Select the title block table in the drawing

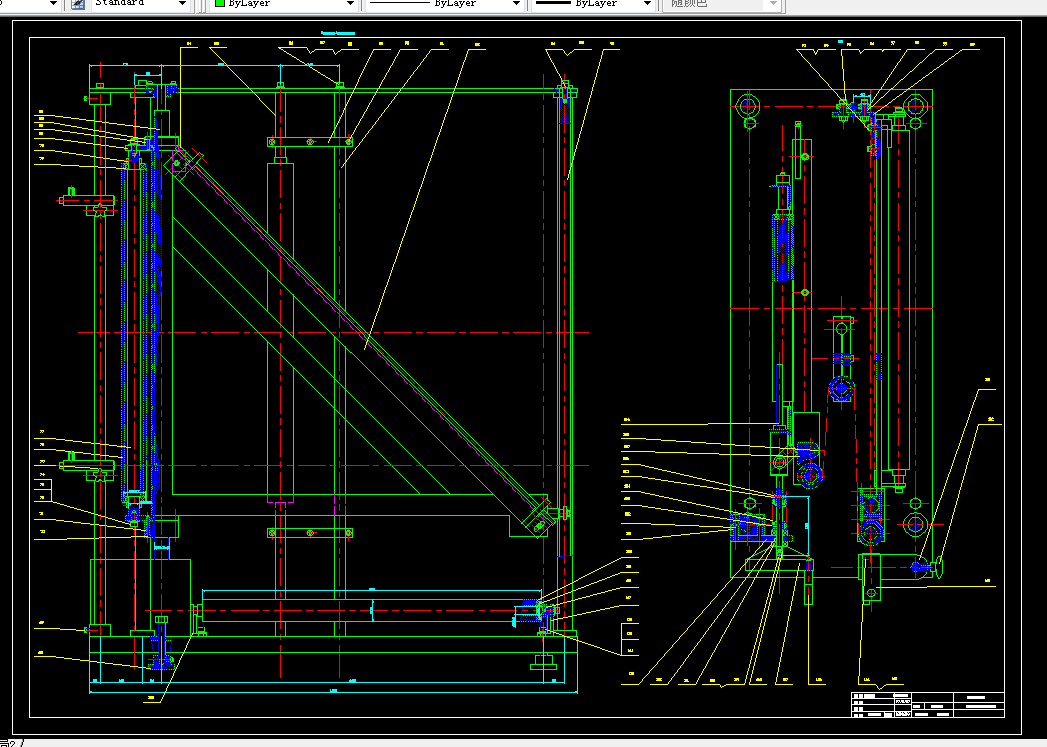(927, 704)
